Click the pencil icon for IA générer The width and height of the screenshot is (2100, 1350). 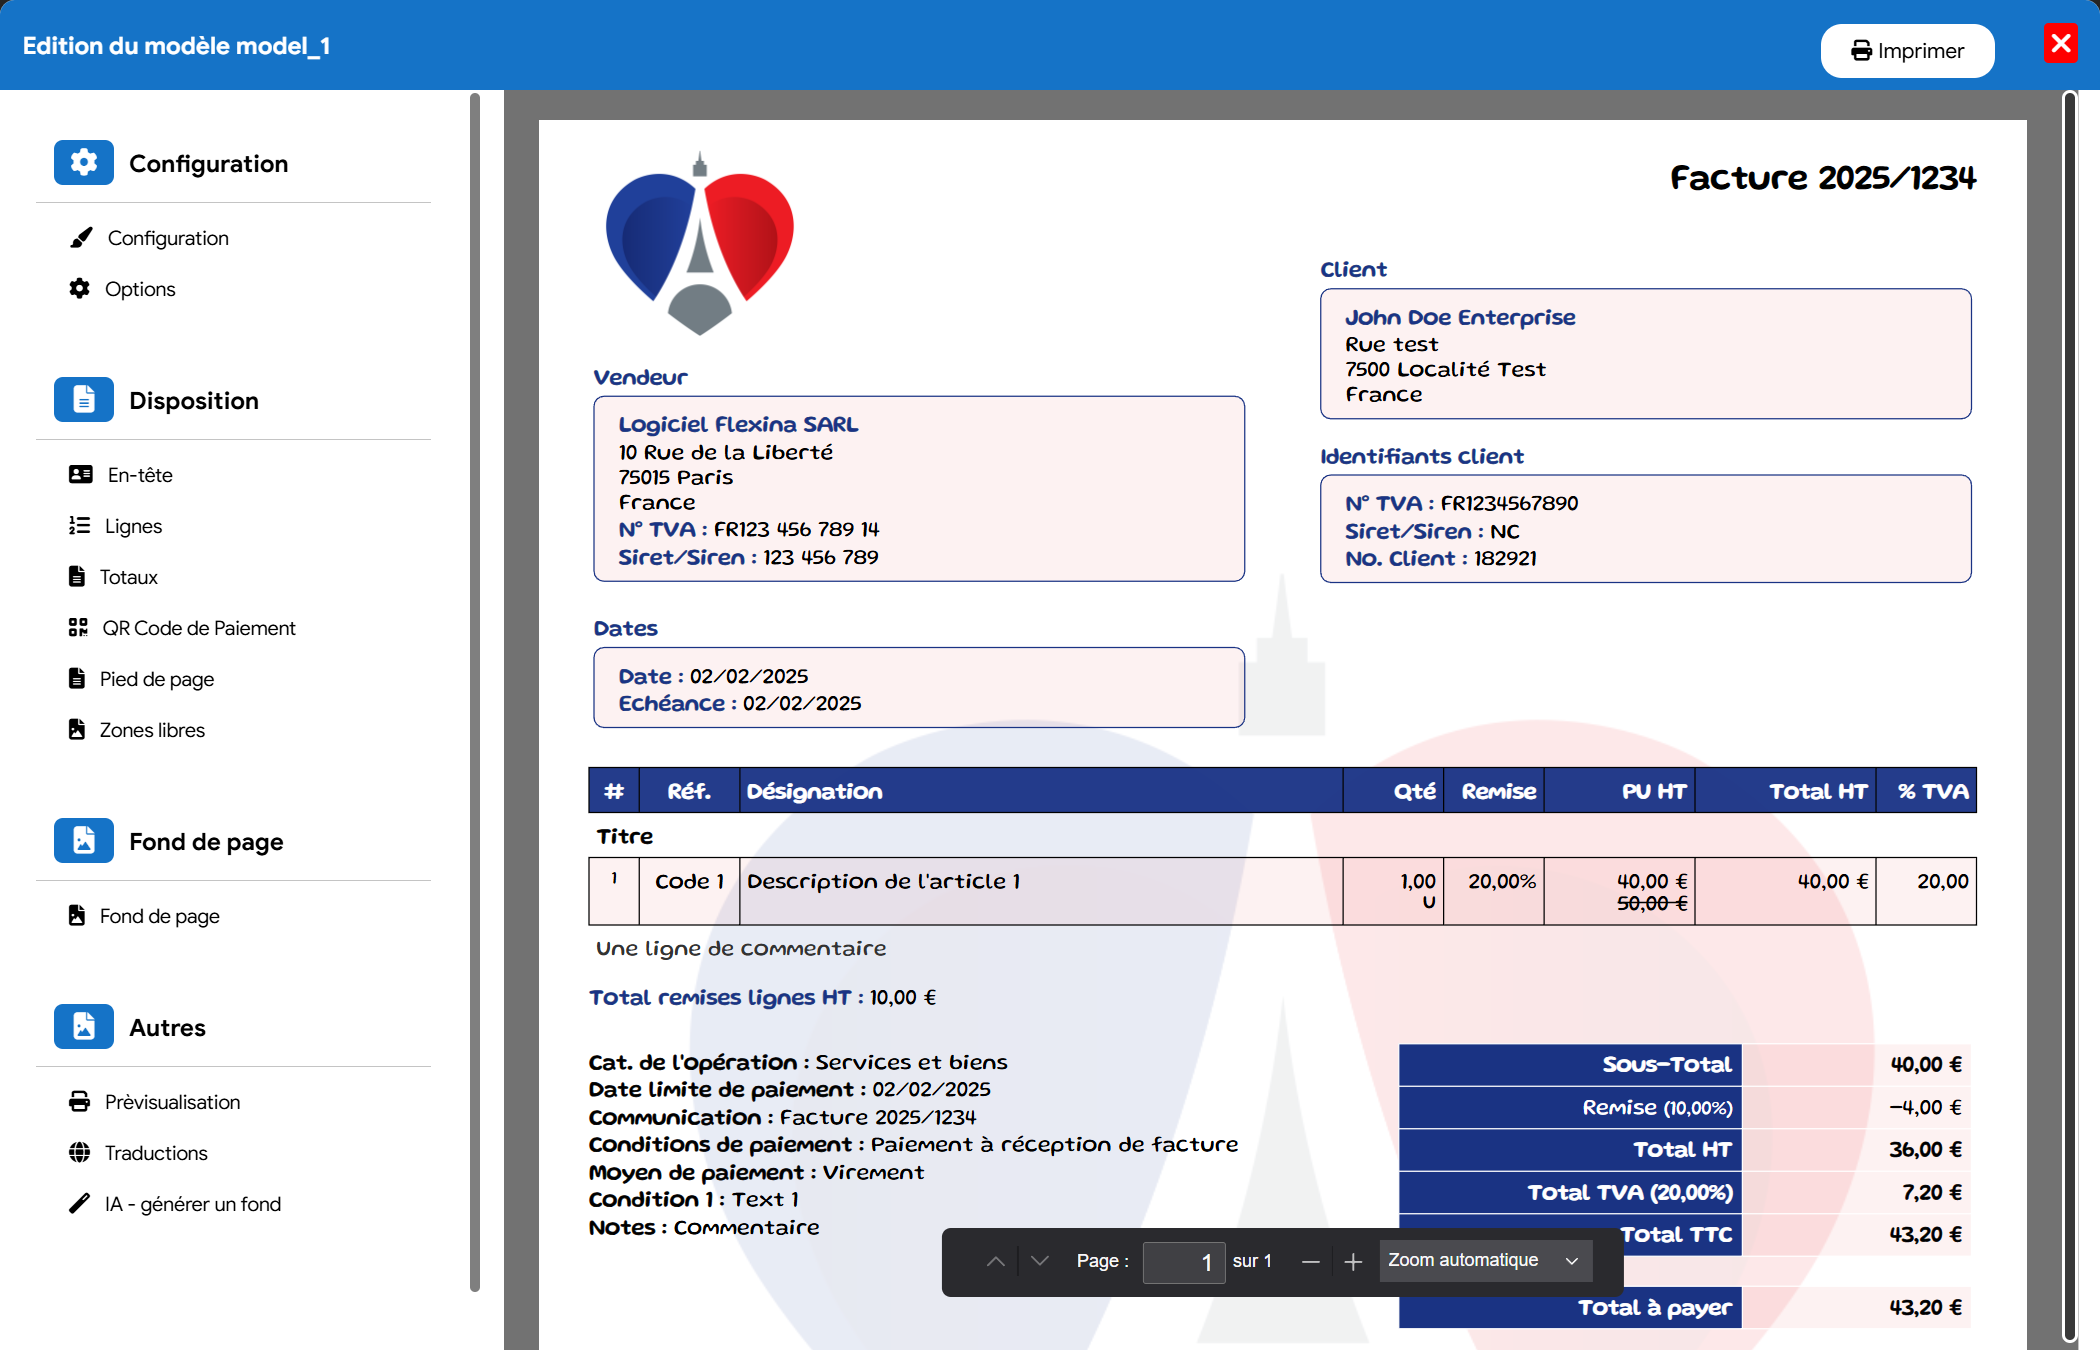coord(80,1204)
